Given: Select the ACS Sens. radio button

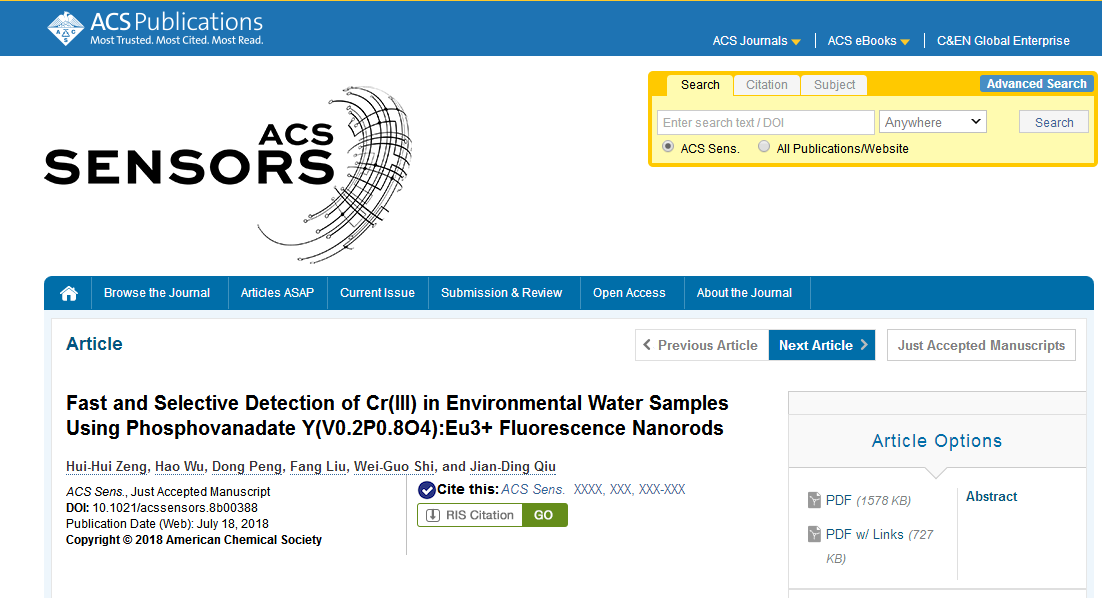Looking at the screenshot, I should [x=668, y=147].
